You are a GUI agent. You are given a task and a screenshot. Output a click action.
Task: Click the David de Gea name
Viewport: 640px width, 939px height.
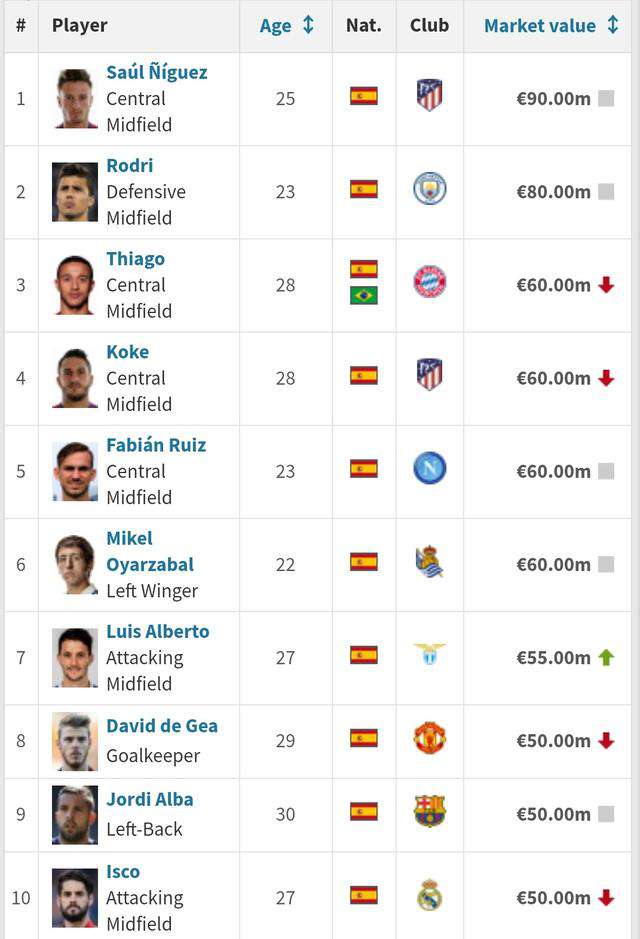click(x=162, y=726)
